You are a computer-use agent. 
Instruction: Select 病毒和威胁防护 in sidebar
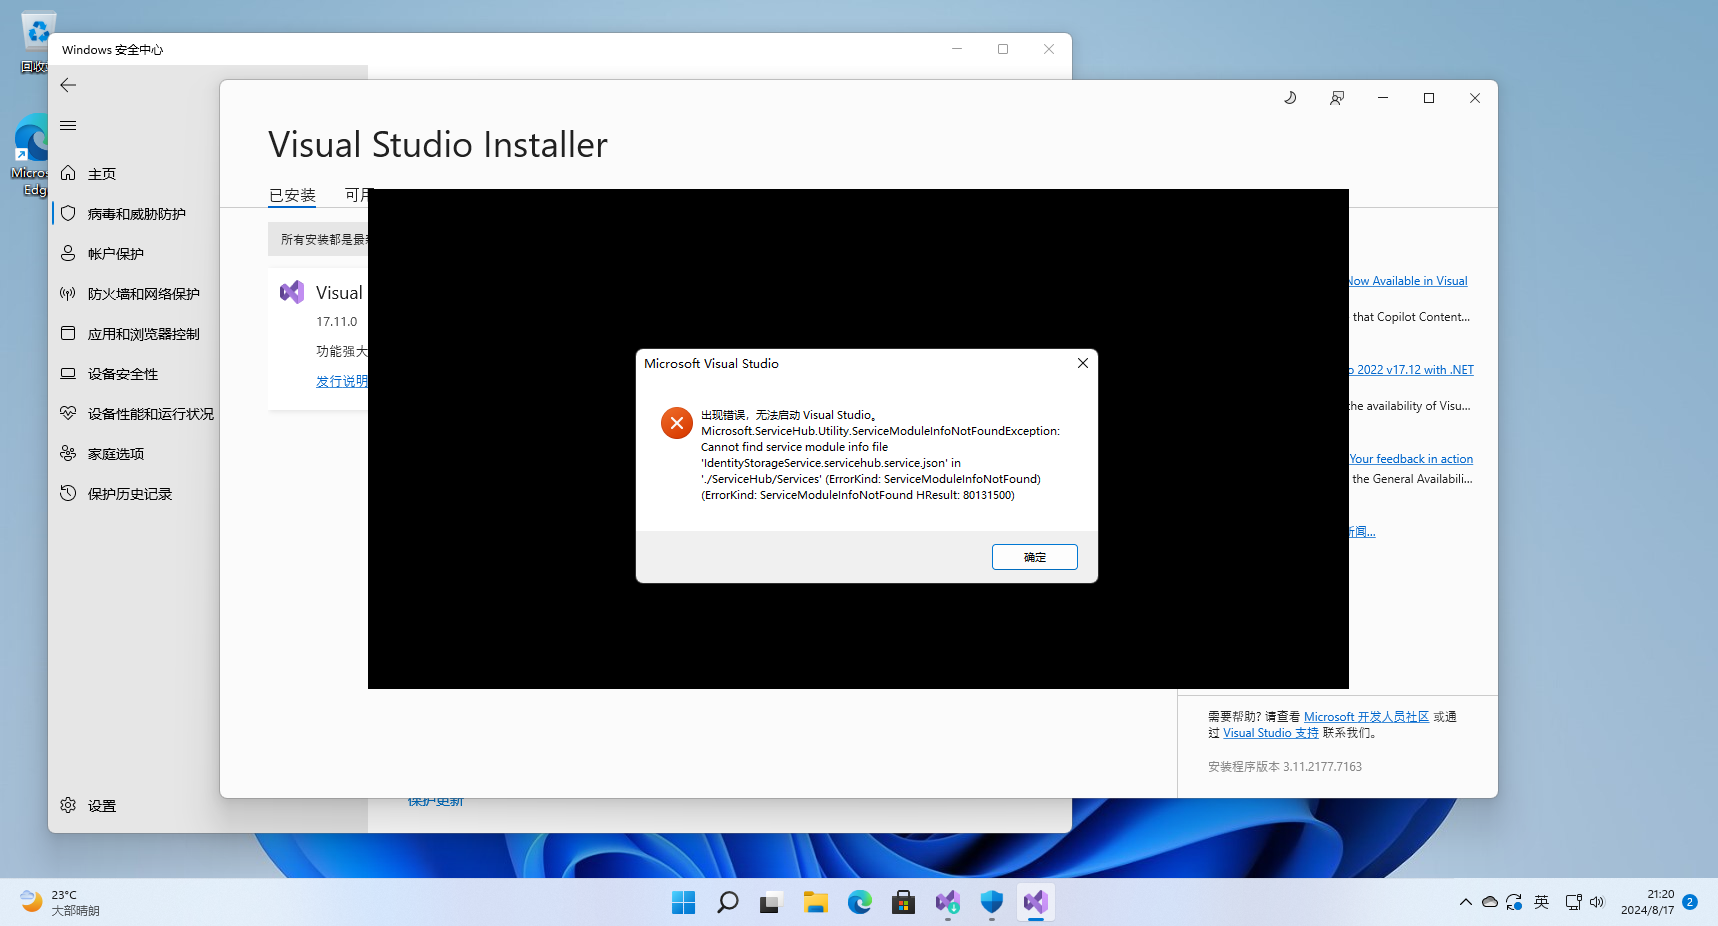pos(134,214)
